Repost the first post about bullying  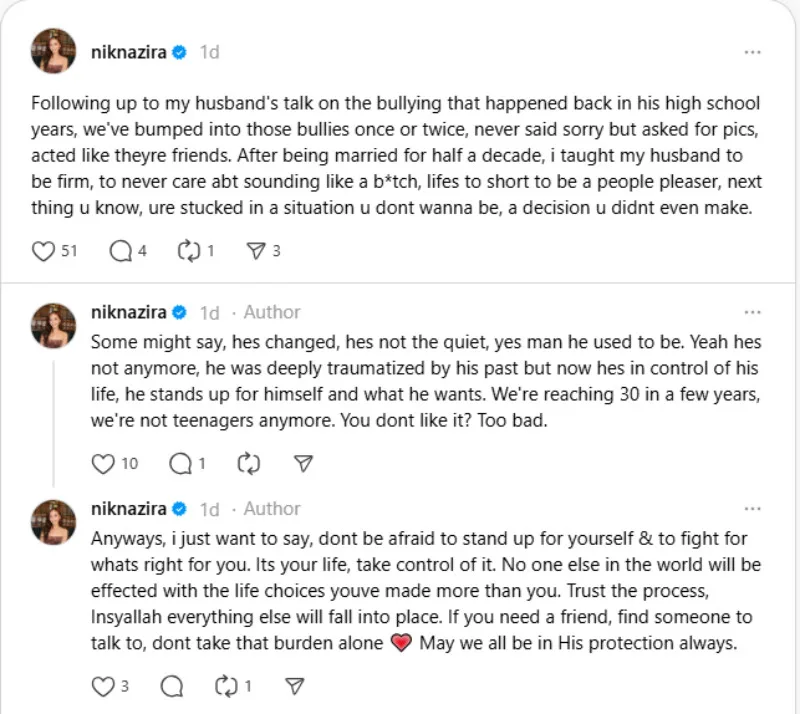189,251
